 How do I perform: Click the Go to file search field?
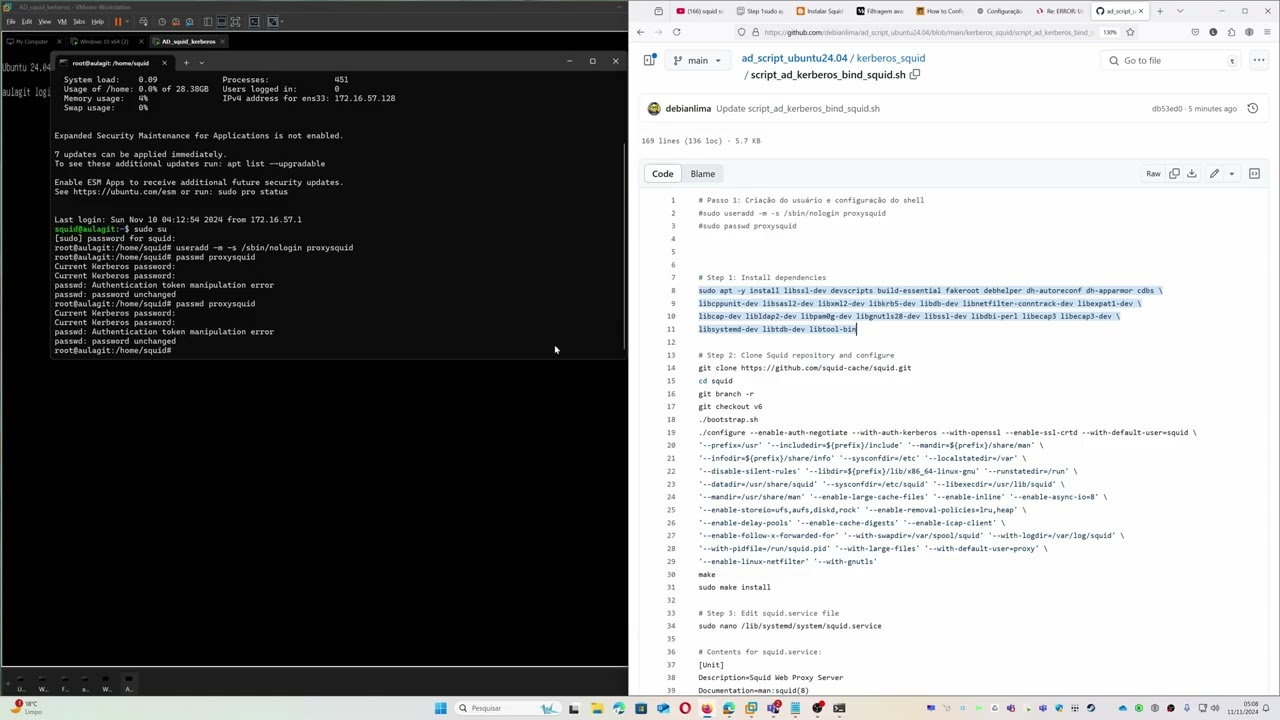[x=1171, y=60]
